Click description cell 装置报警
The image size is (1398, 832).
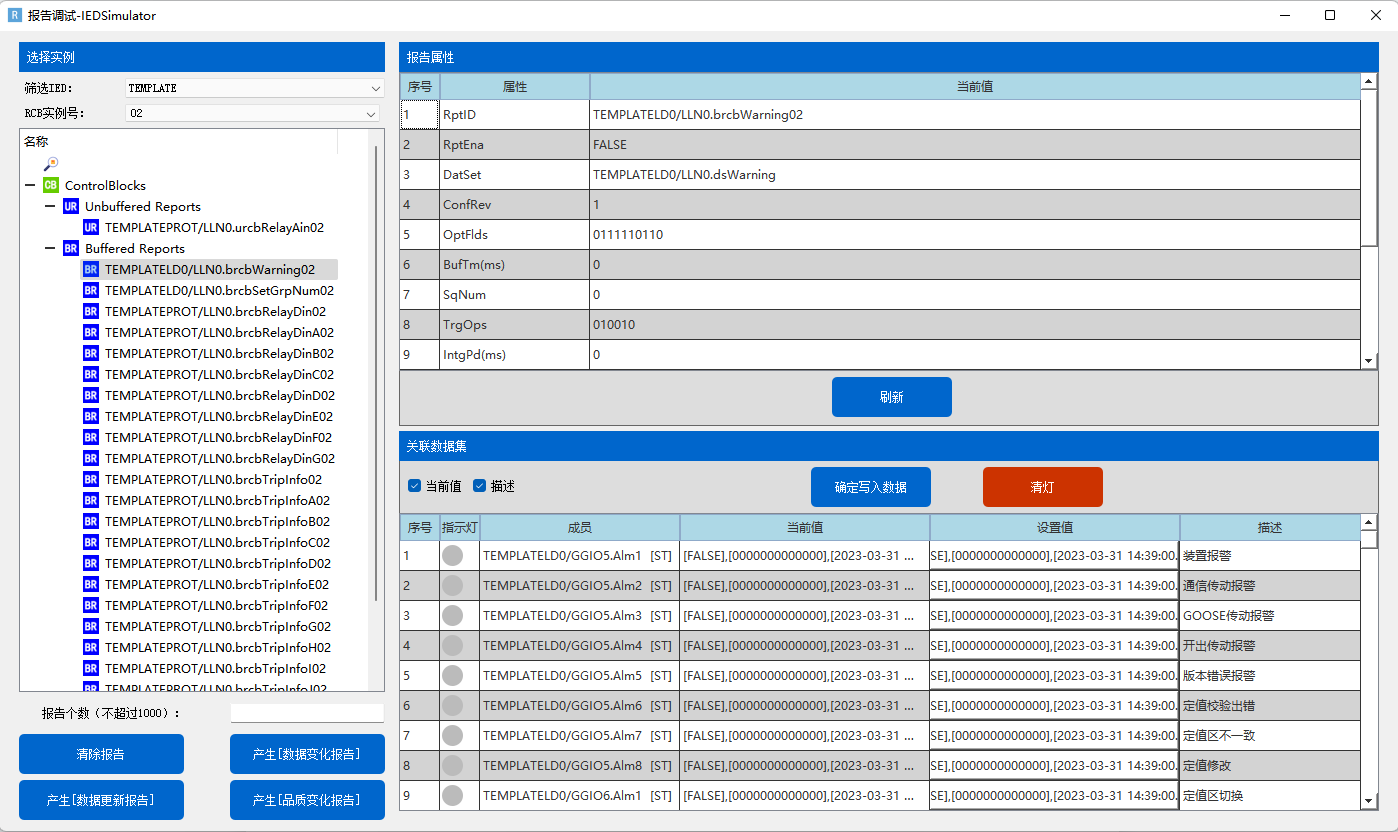1270,555
